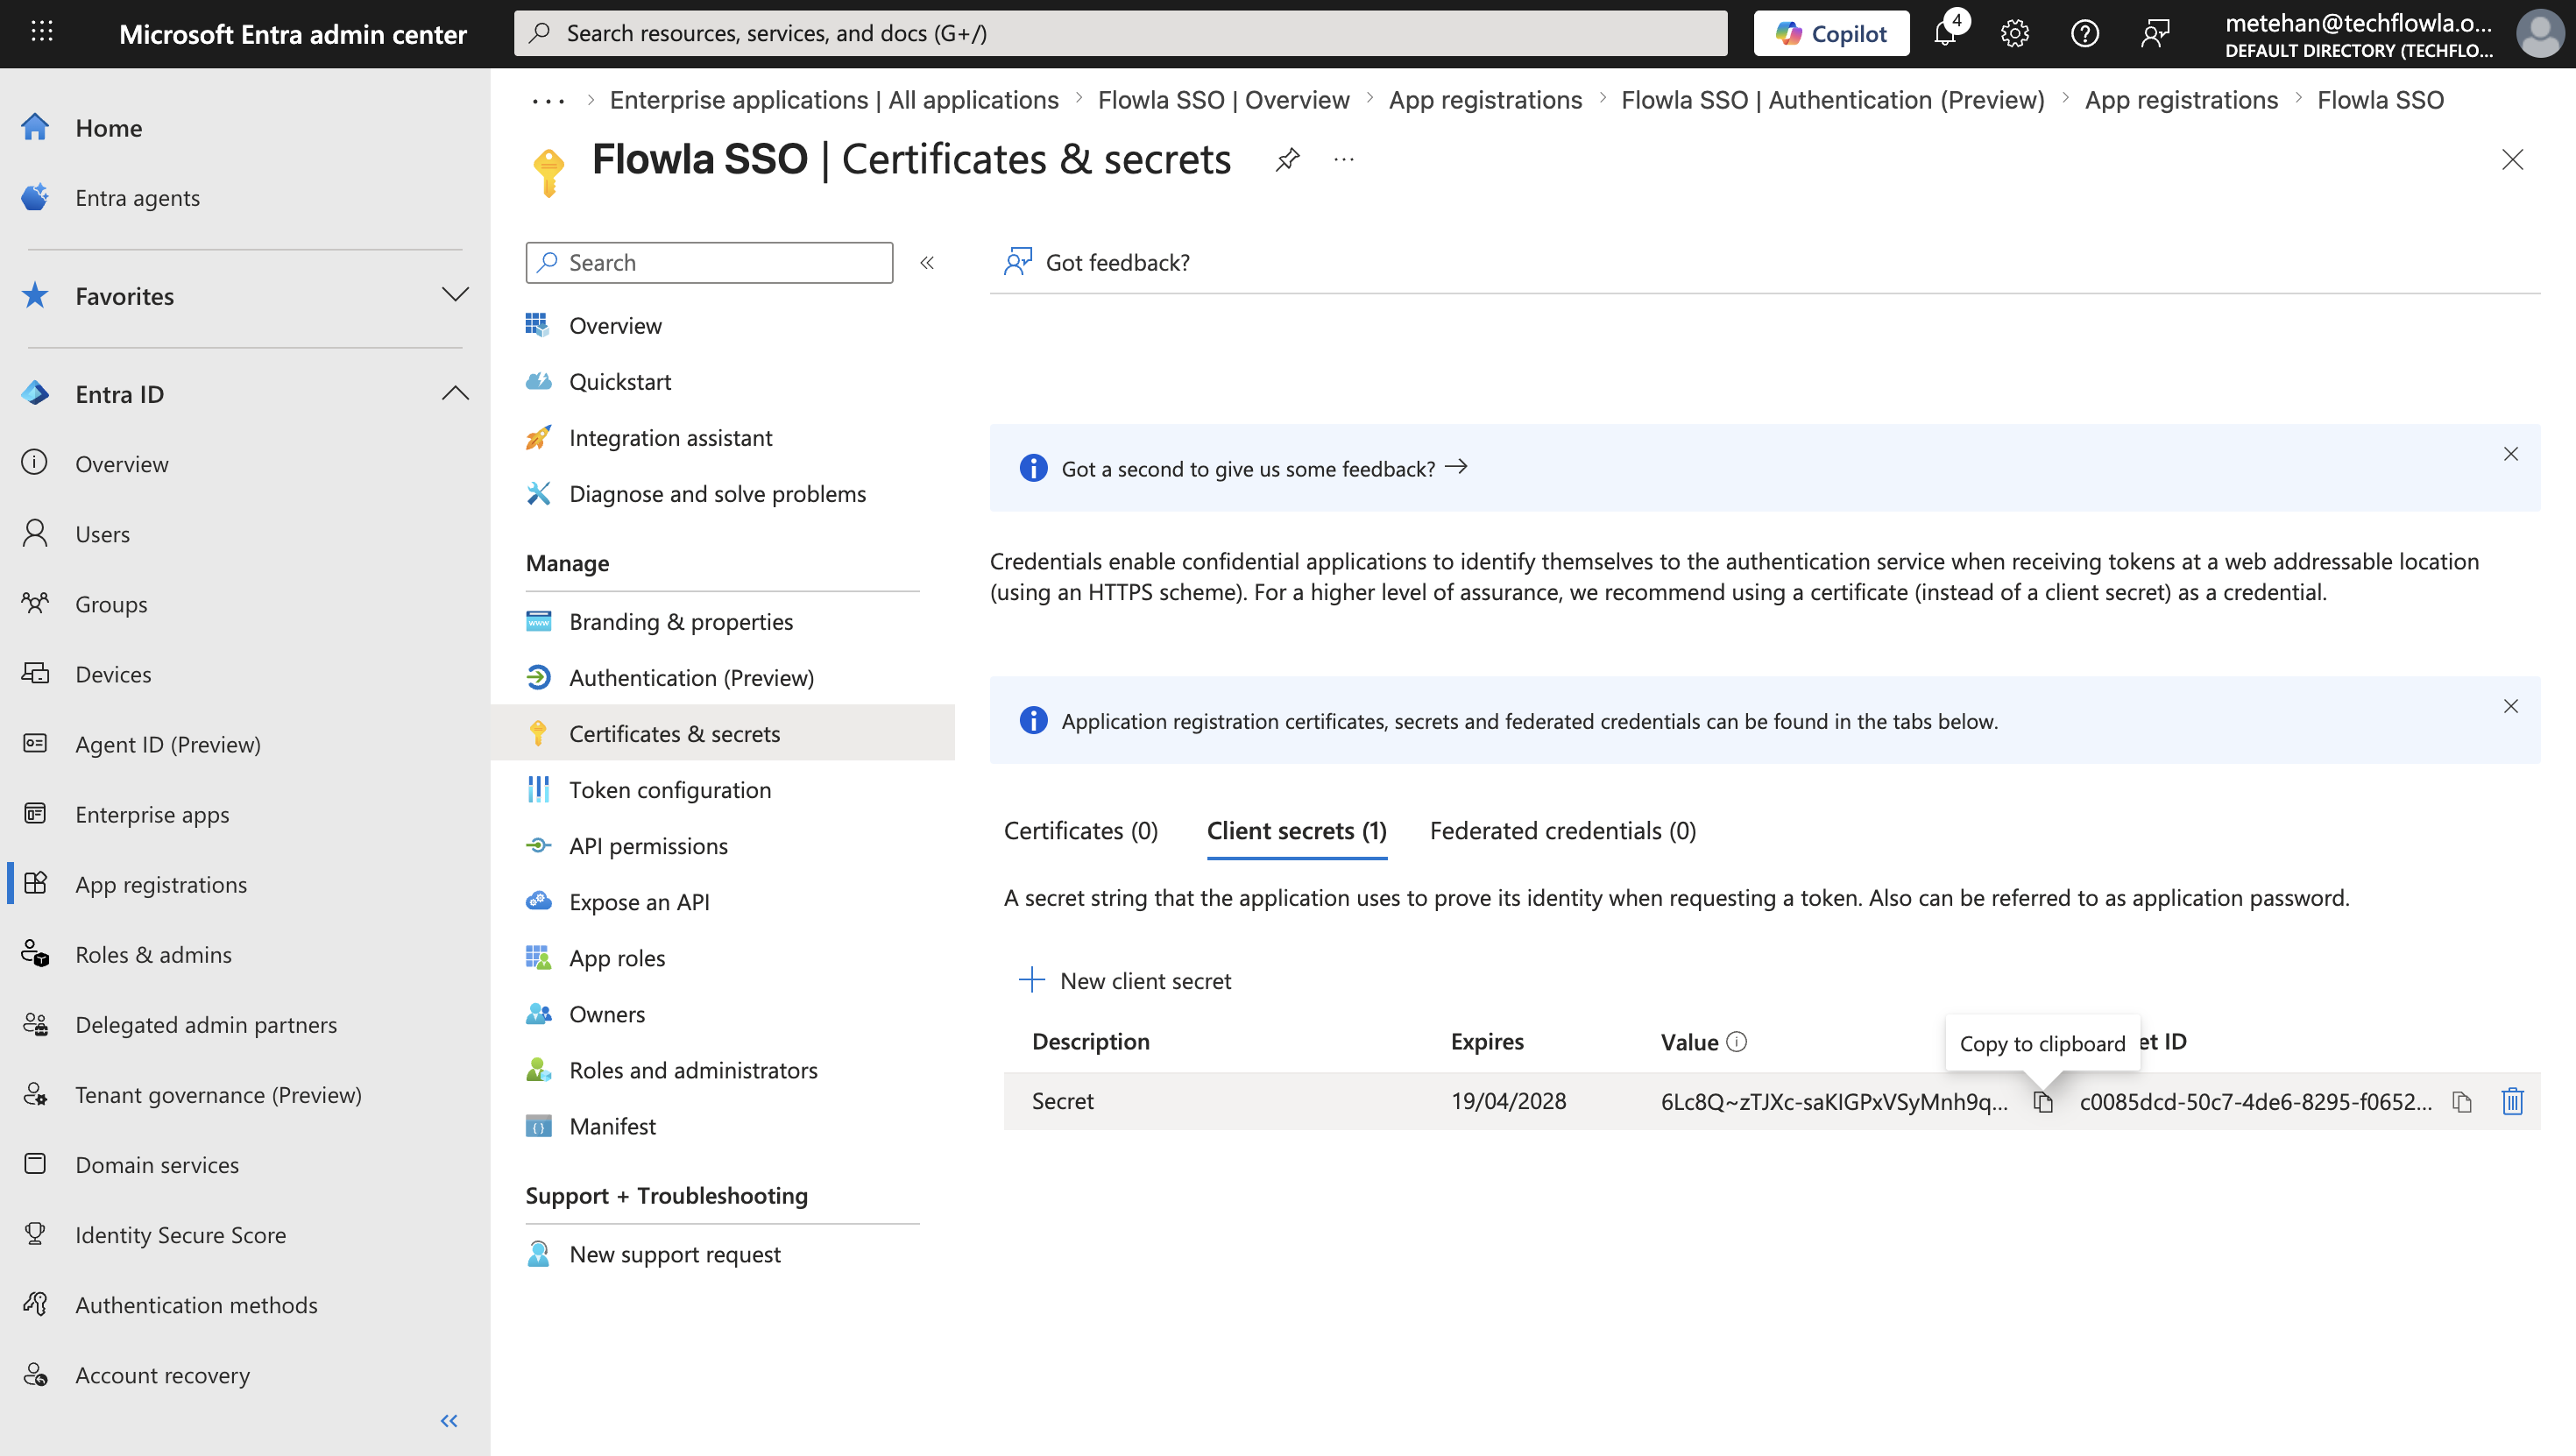
Task: Click the Got feedback? button
Action: pos(1096,262)
